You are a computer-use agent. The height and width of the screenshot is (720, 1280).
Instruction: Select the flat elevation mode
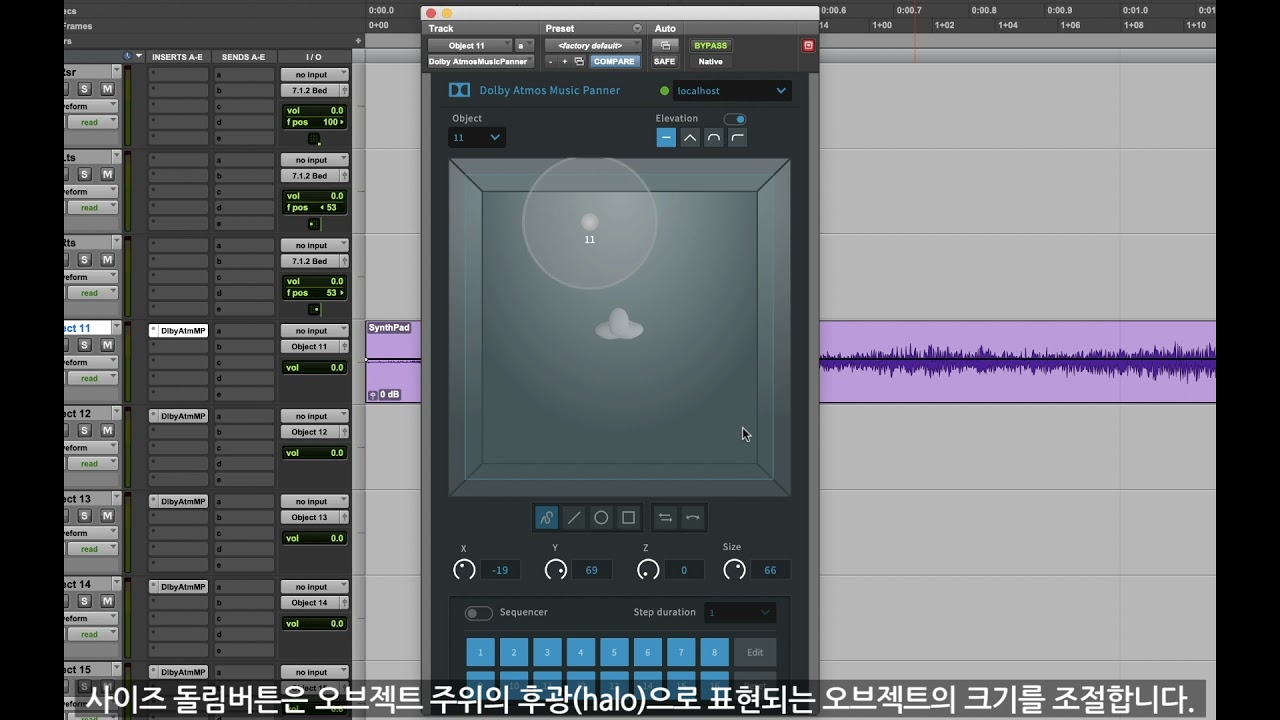[666, 138]
